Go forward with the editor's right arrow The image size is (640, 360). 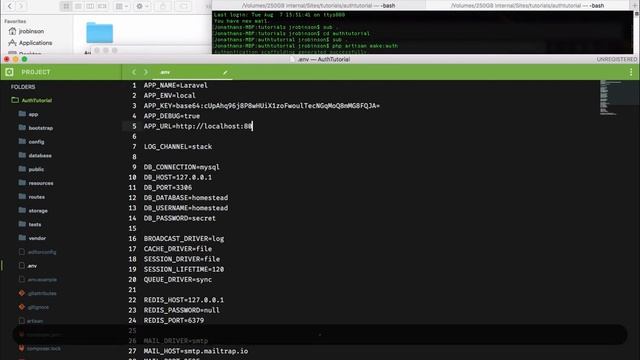(x=146, y=72)
